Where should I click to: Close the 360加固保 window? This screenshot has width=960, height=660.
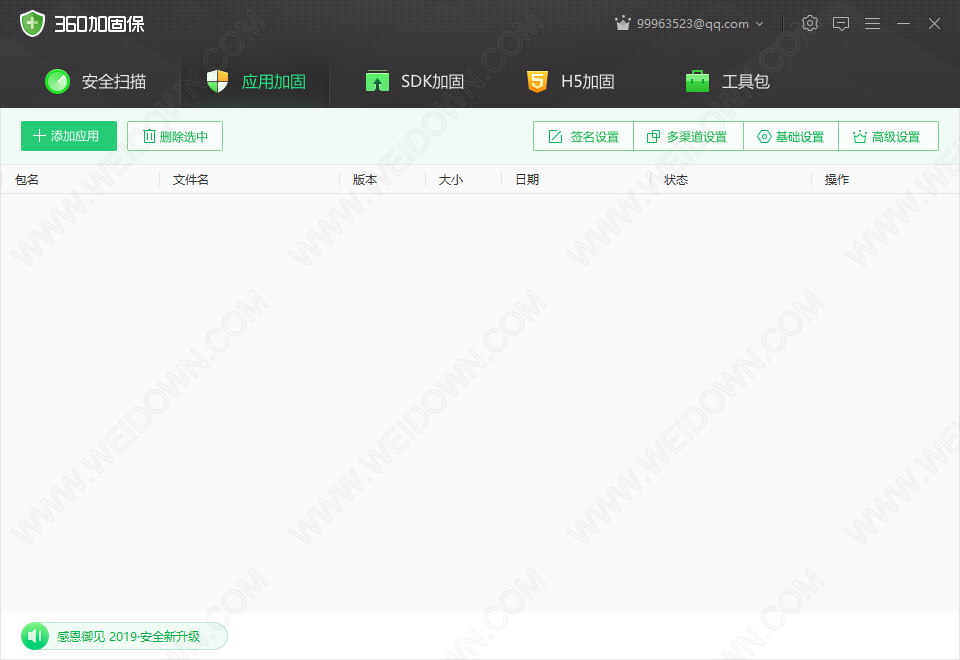pos(934,24)
